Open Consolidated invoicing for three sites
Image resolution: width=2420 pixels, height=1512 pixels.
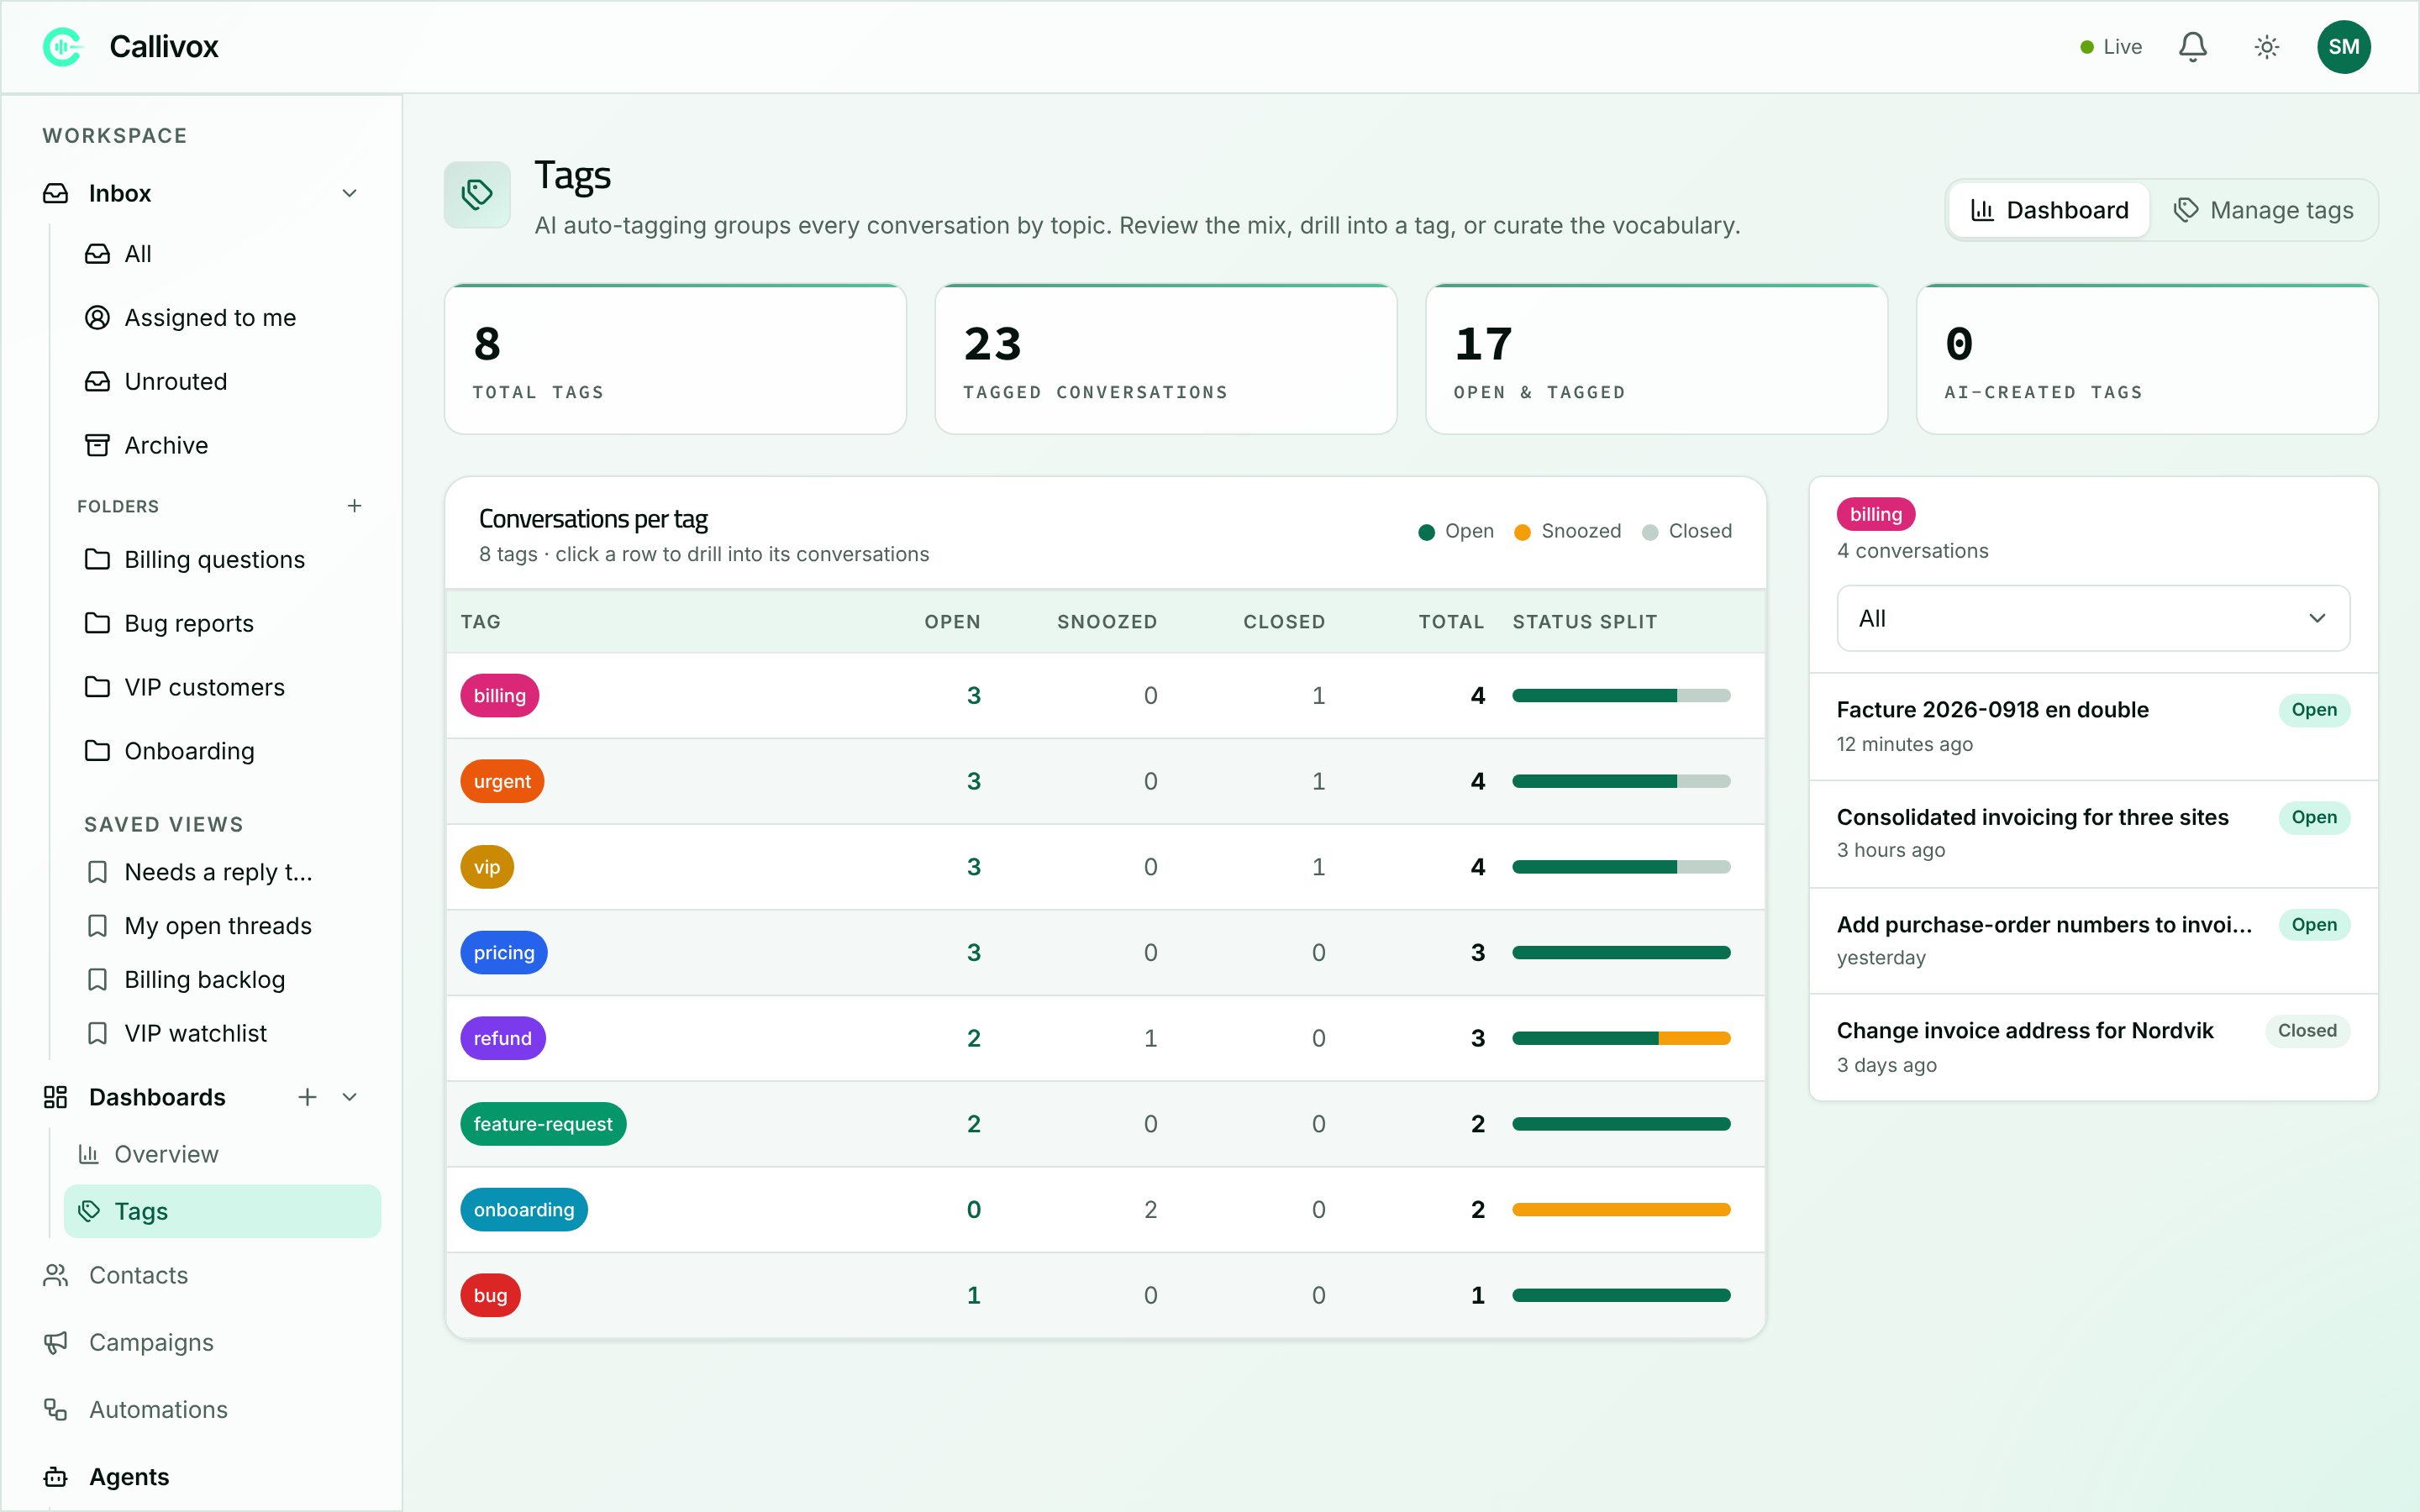2093,834
